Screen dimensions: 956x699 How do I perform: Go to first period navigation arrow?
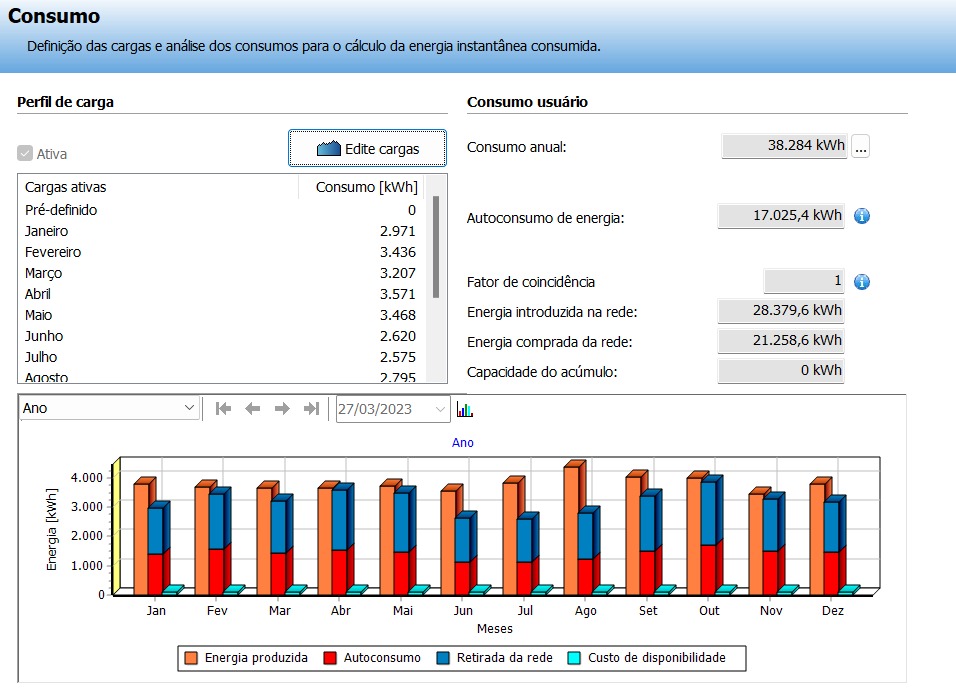tap(224, 409)
